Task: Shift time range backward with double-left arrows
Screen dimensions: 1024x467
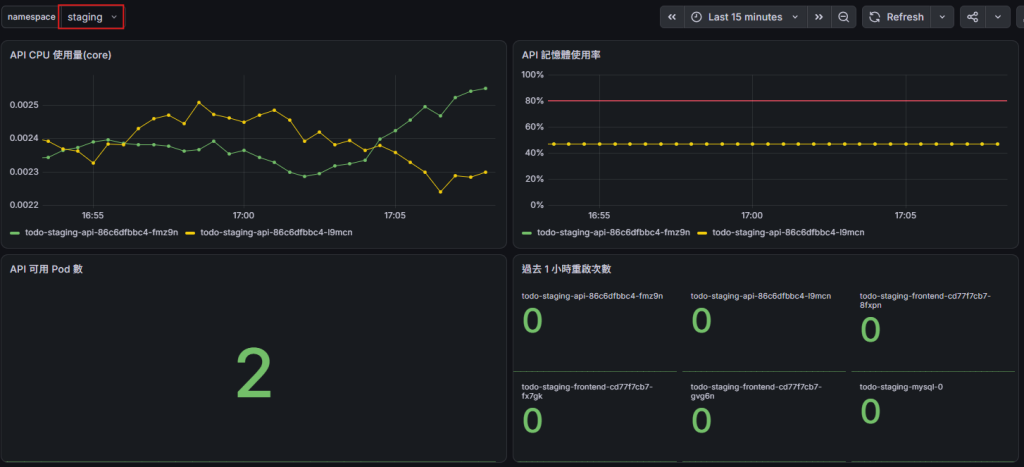Action: click(x=672, y=17)
